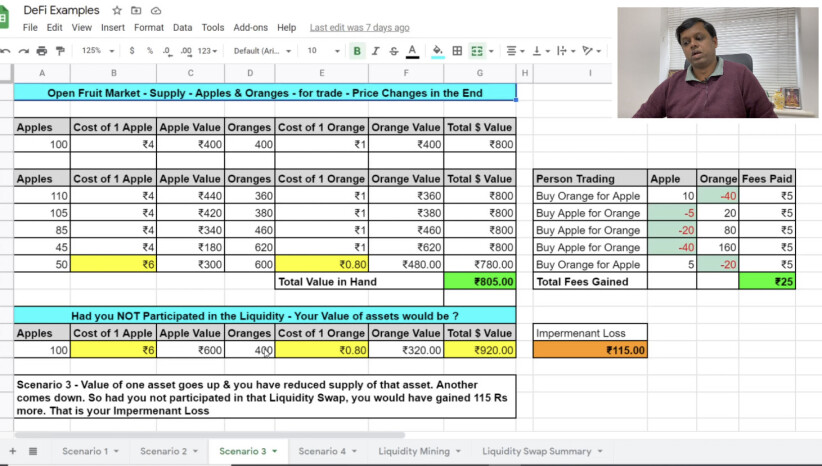Click the move to folder icon
Viewport: 822px width, 466px height.
point(136,10)
